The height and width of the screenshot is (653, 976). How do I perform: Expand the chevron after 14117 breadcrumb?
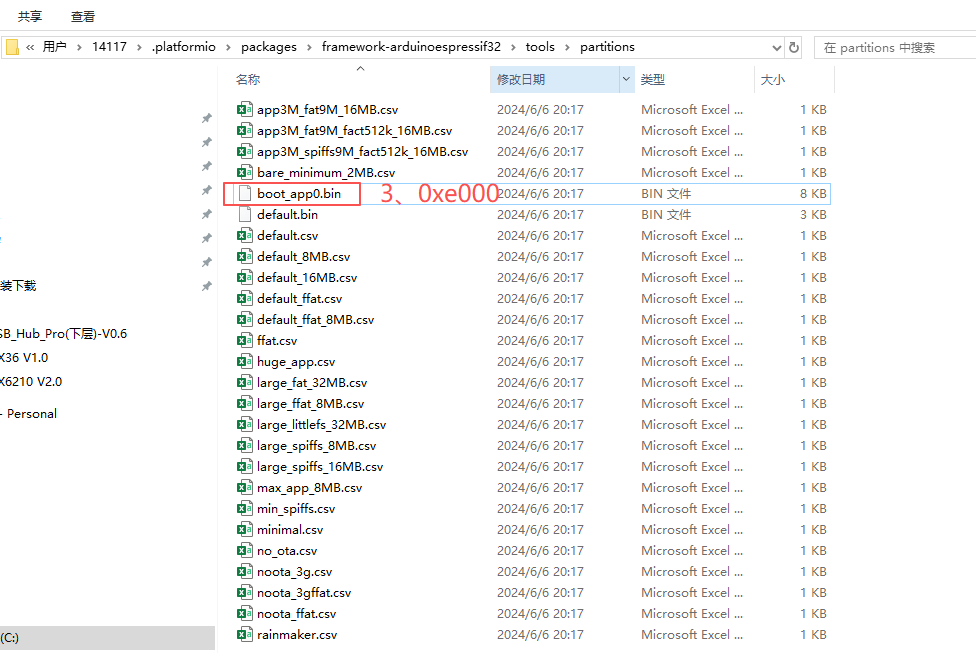pyautogui.click(x=139, y=47)
